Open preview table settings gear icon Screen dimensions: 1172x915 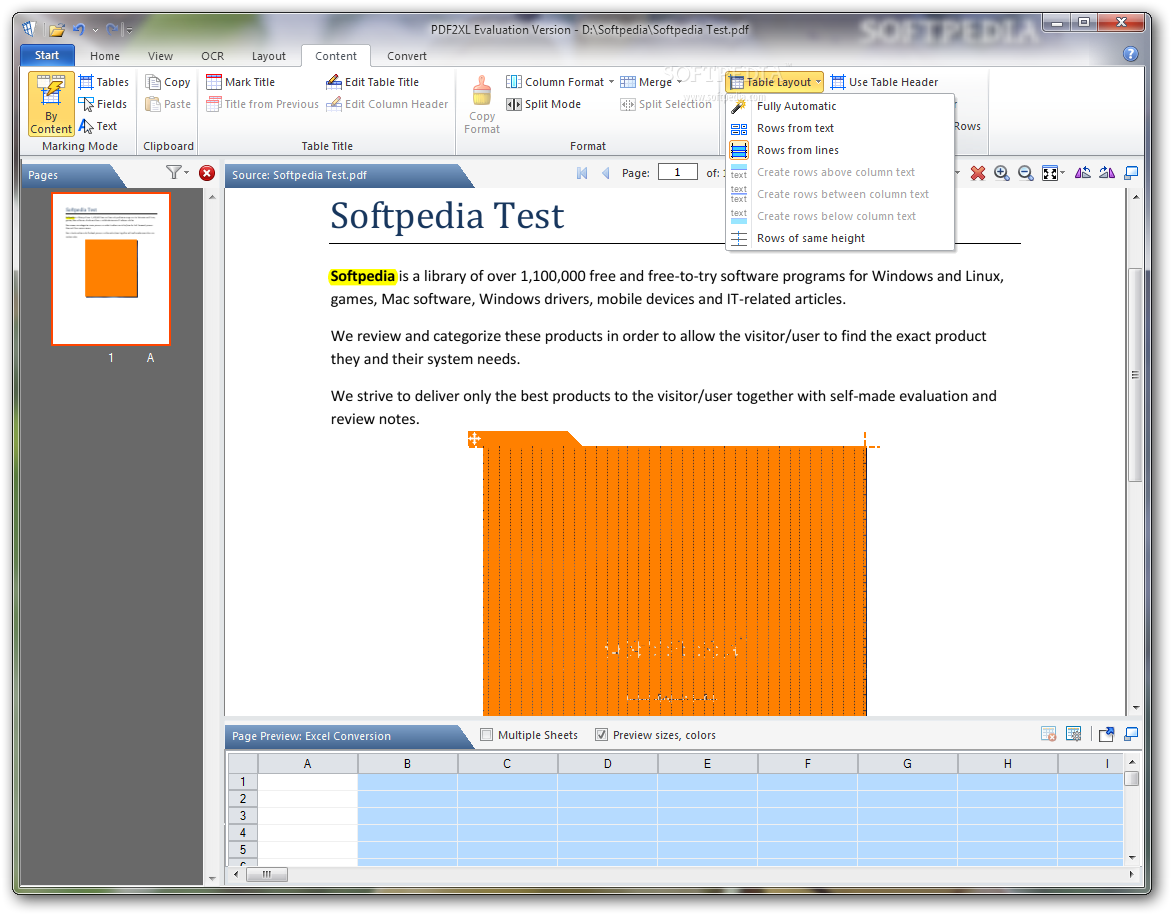pos(1073,735)
